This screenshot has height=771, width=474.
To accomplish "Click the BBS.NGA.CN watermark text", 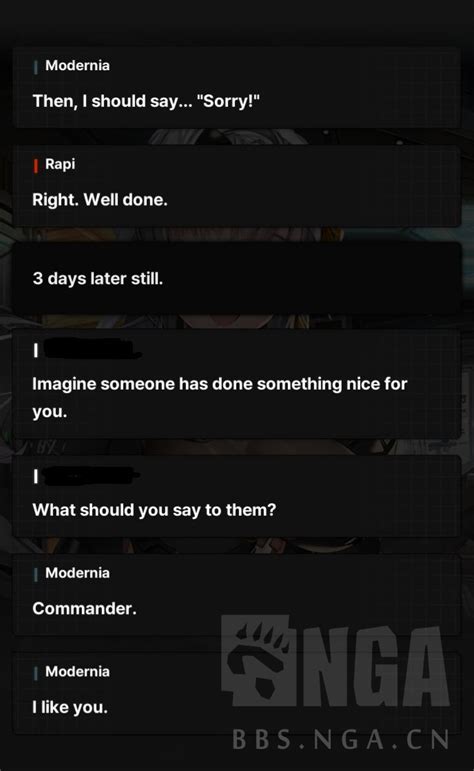I will (x=340, y=740).
